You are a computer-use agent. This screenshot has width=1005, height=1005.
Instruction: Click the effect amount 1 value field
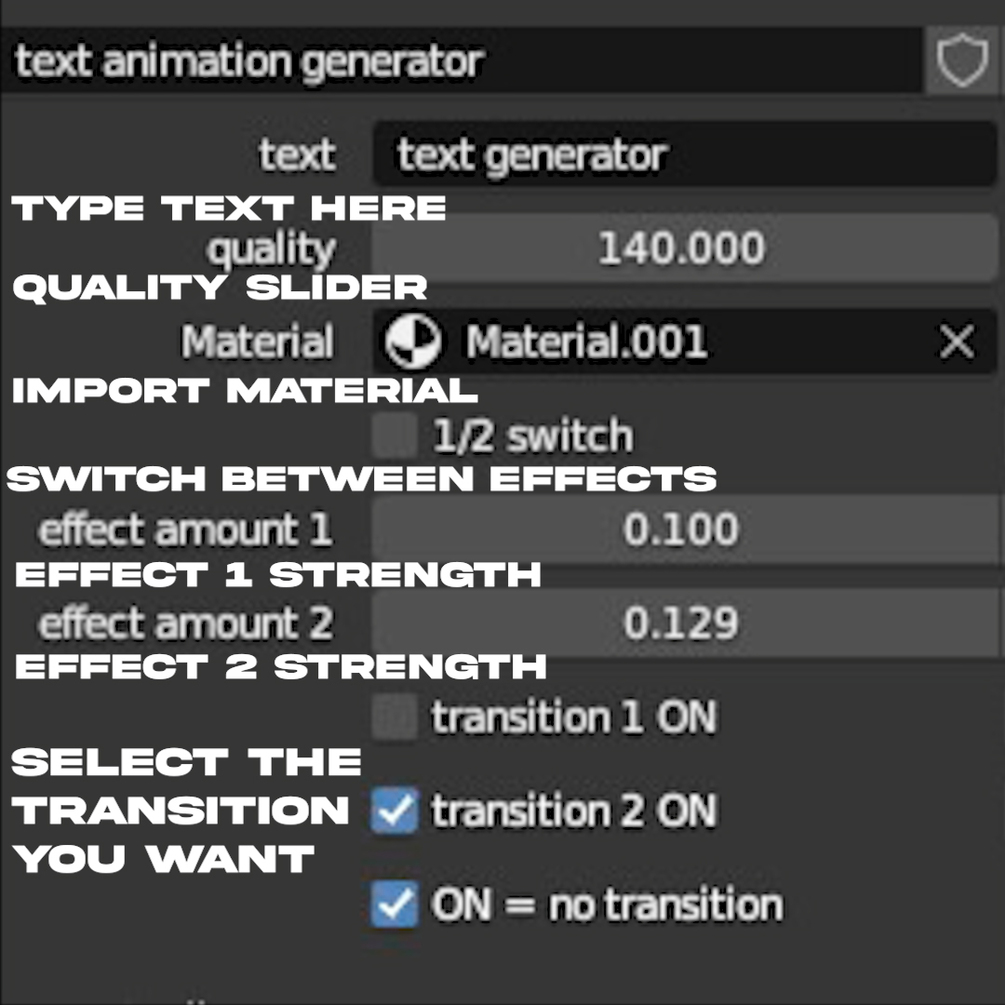coord(682,529)
